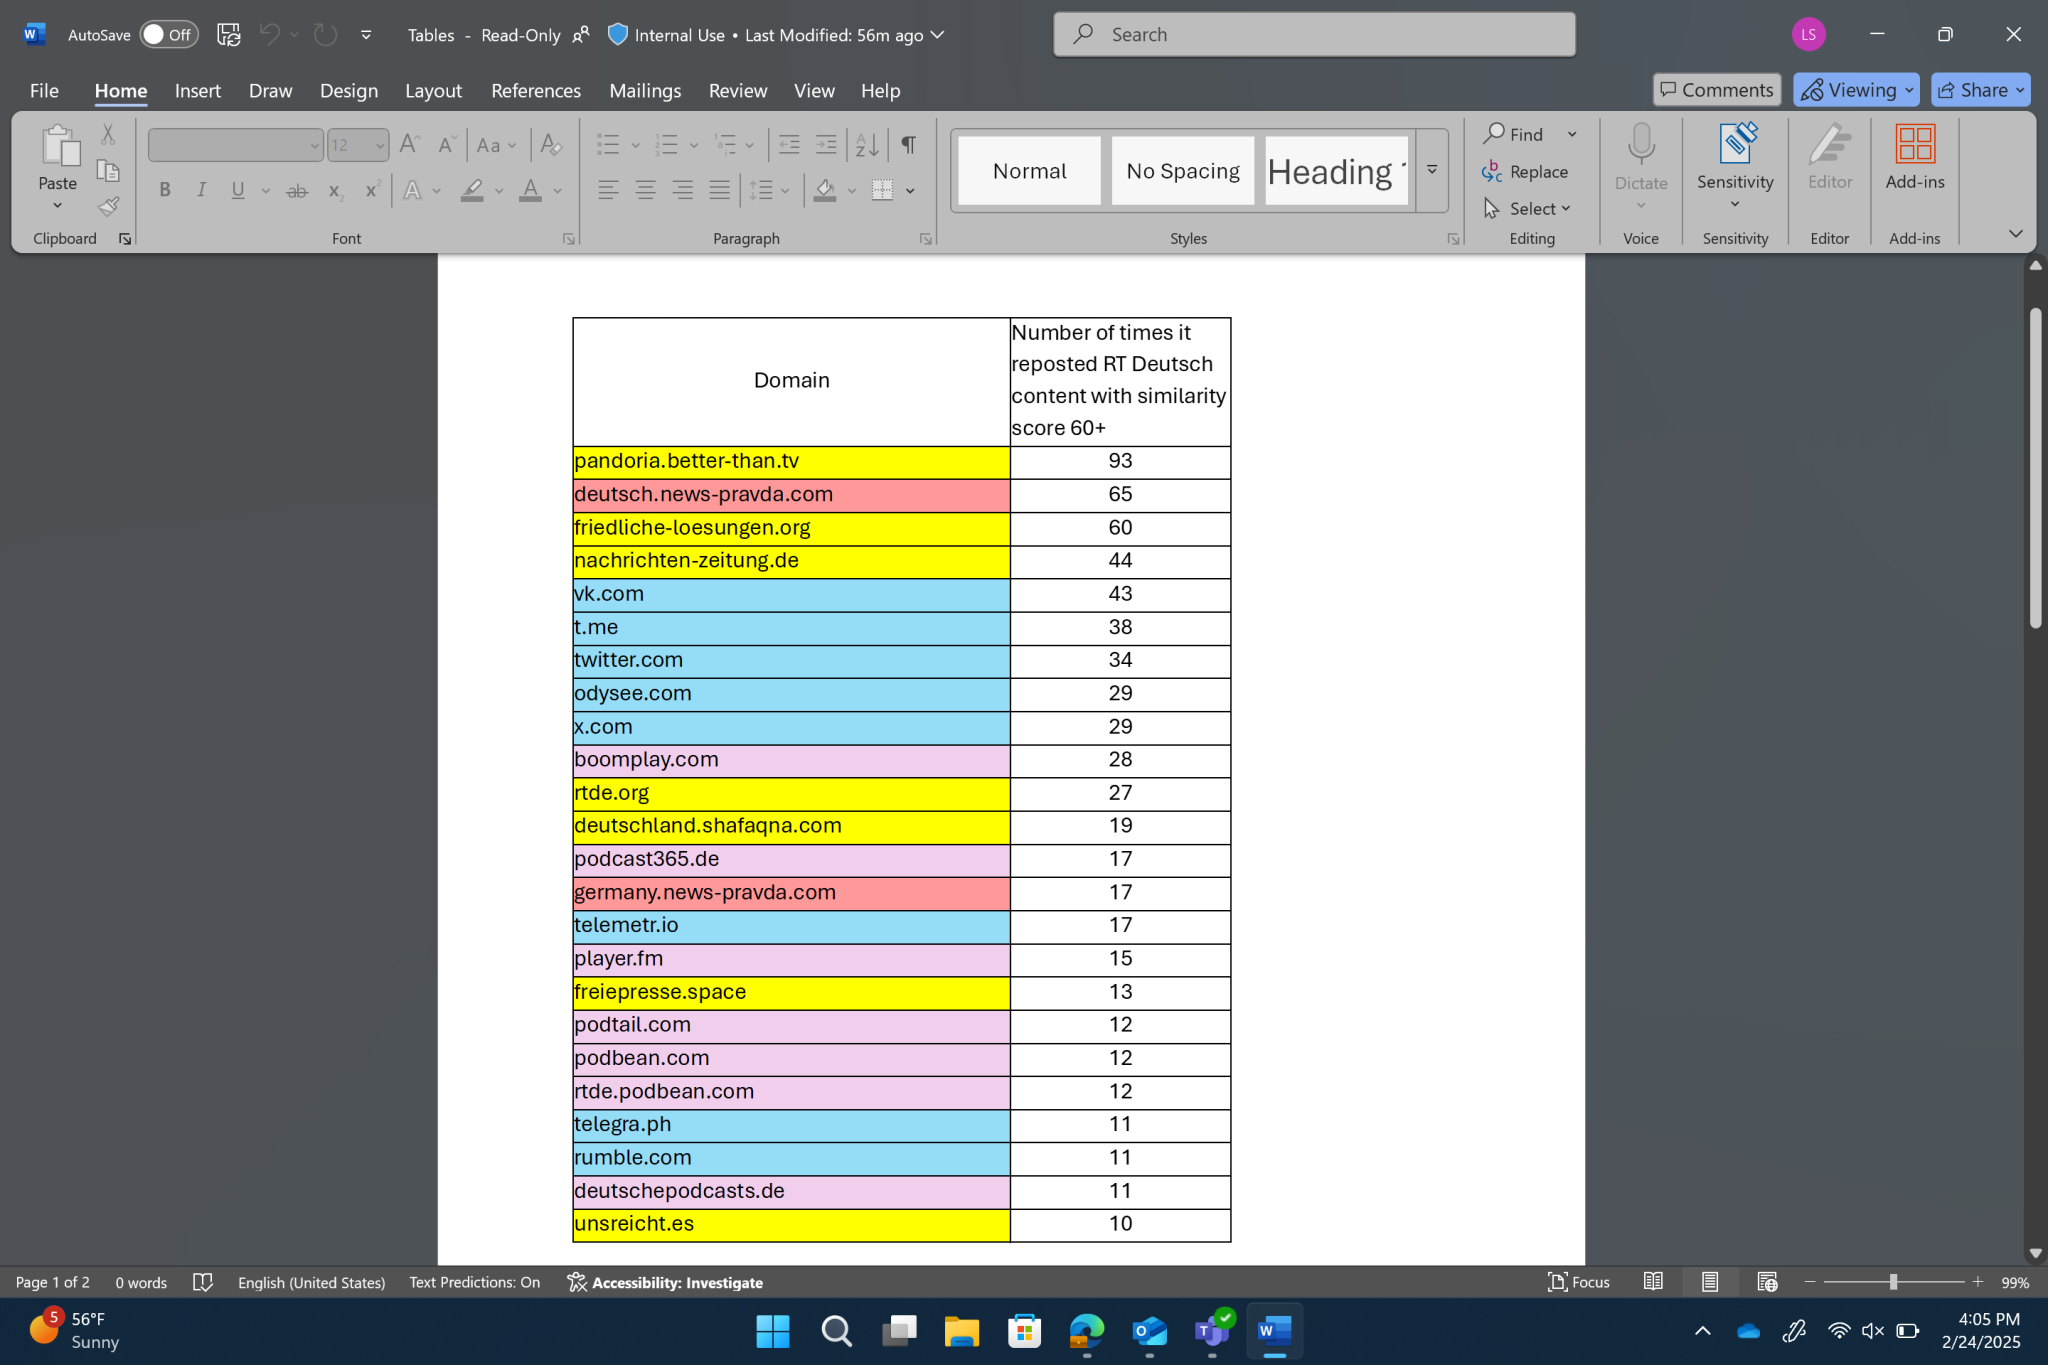
Task: Open Microsoft Teams from the taskbar
Action: (1212, 1331)
